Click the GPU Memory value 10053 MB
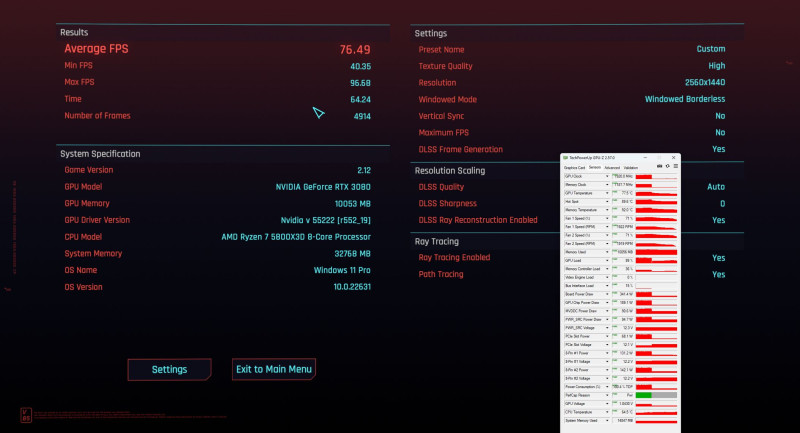This screenshot has width=800, height=433. 353,203
